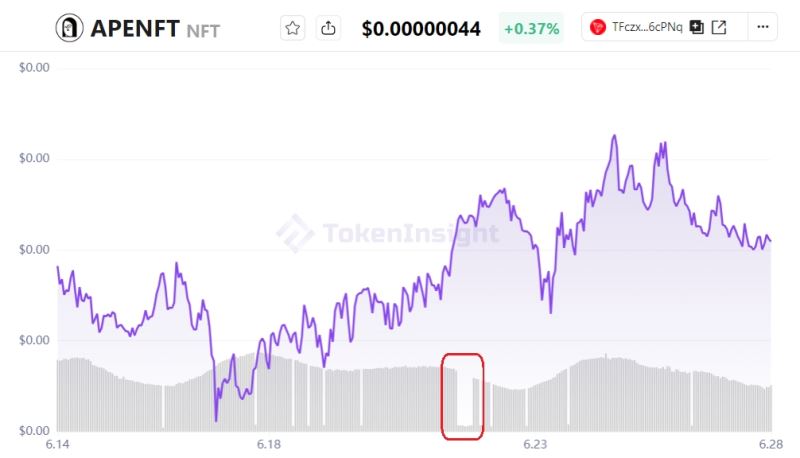Screen dimensions: 800x458
Task: Click the NFT ticker symbol label
Action: click(x=204, y=30)
